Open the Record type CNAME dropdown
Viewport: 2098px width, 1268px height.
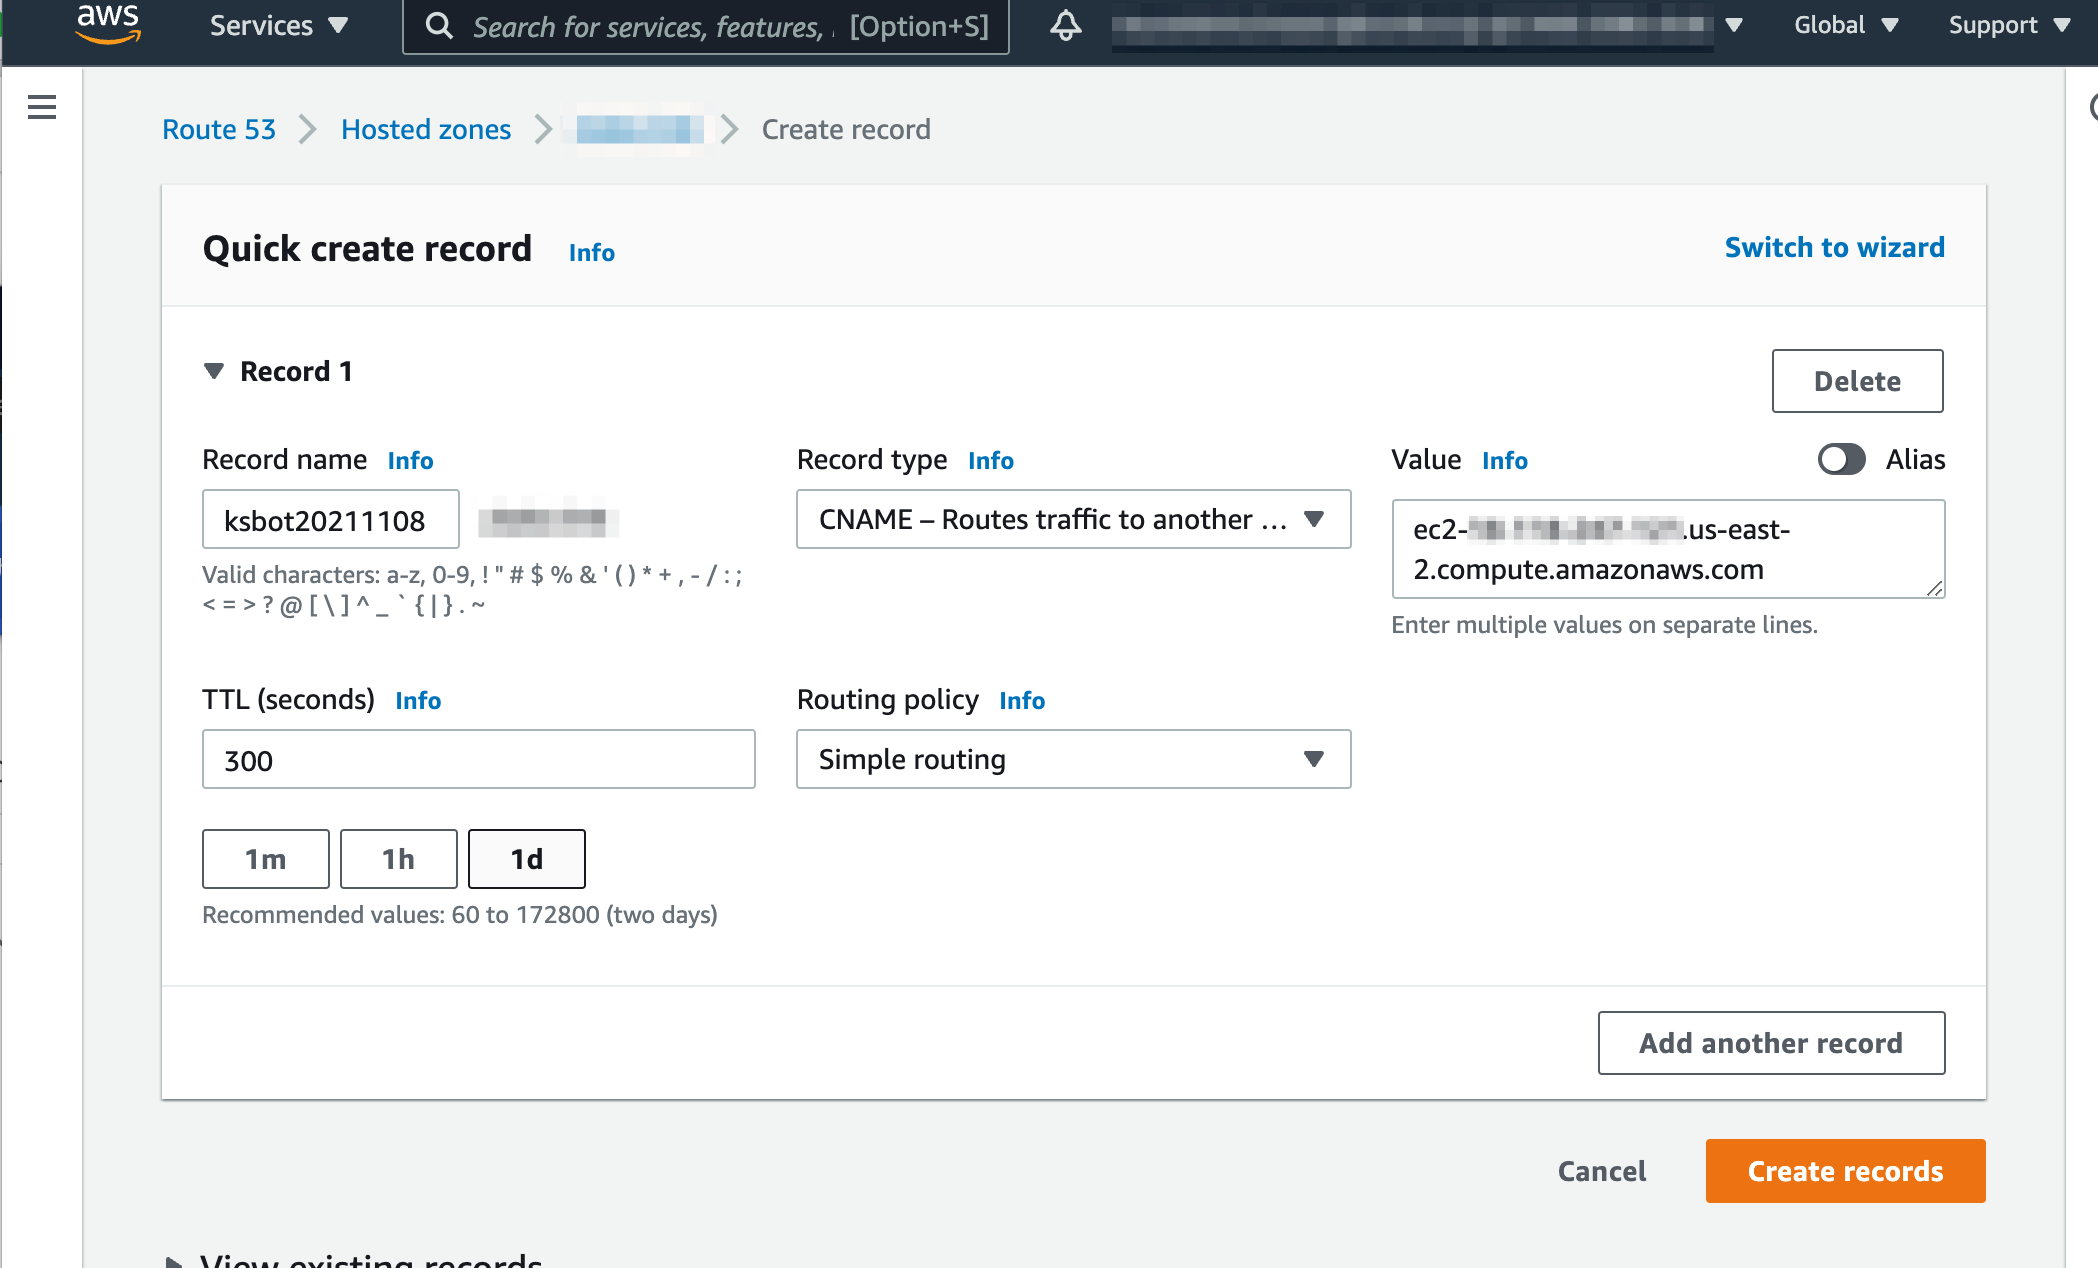pyautogui.click(x=1074, y=519)
